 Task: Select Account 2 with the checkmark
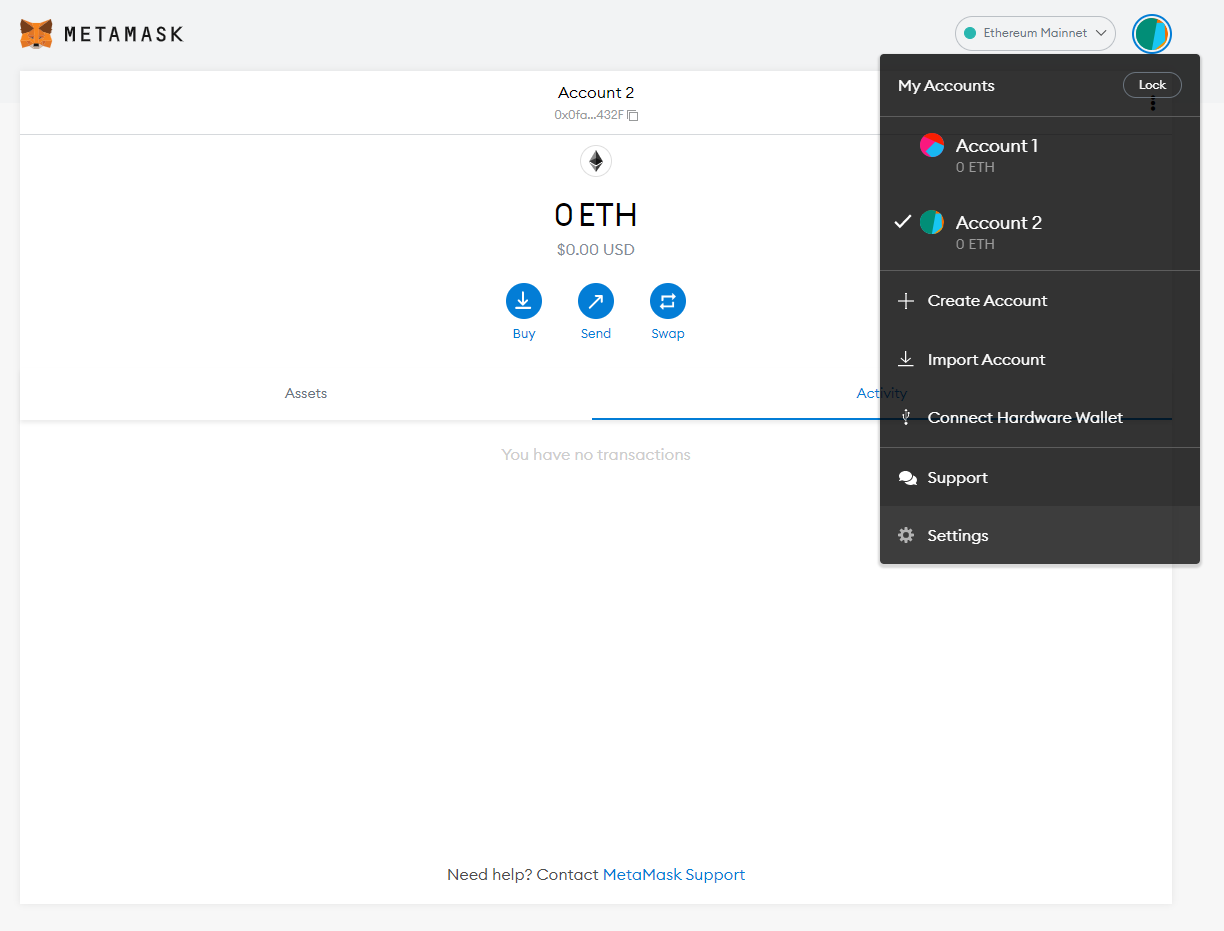pos(998,222)
